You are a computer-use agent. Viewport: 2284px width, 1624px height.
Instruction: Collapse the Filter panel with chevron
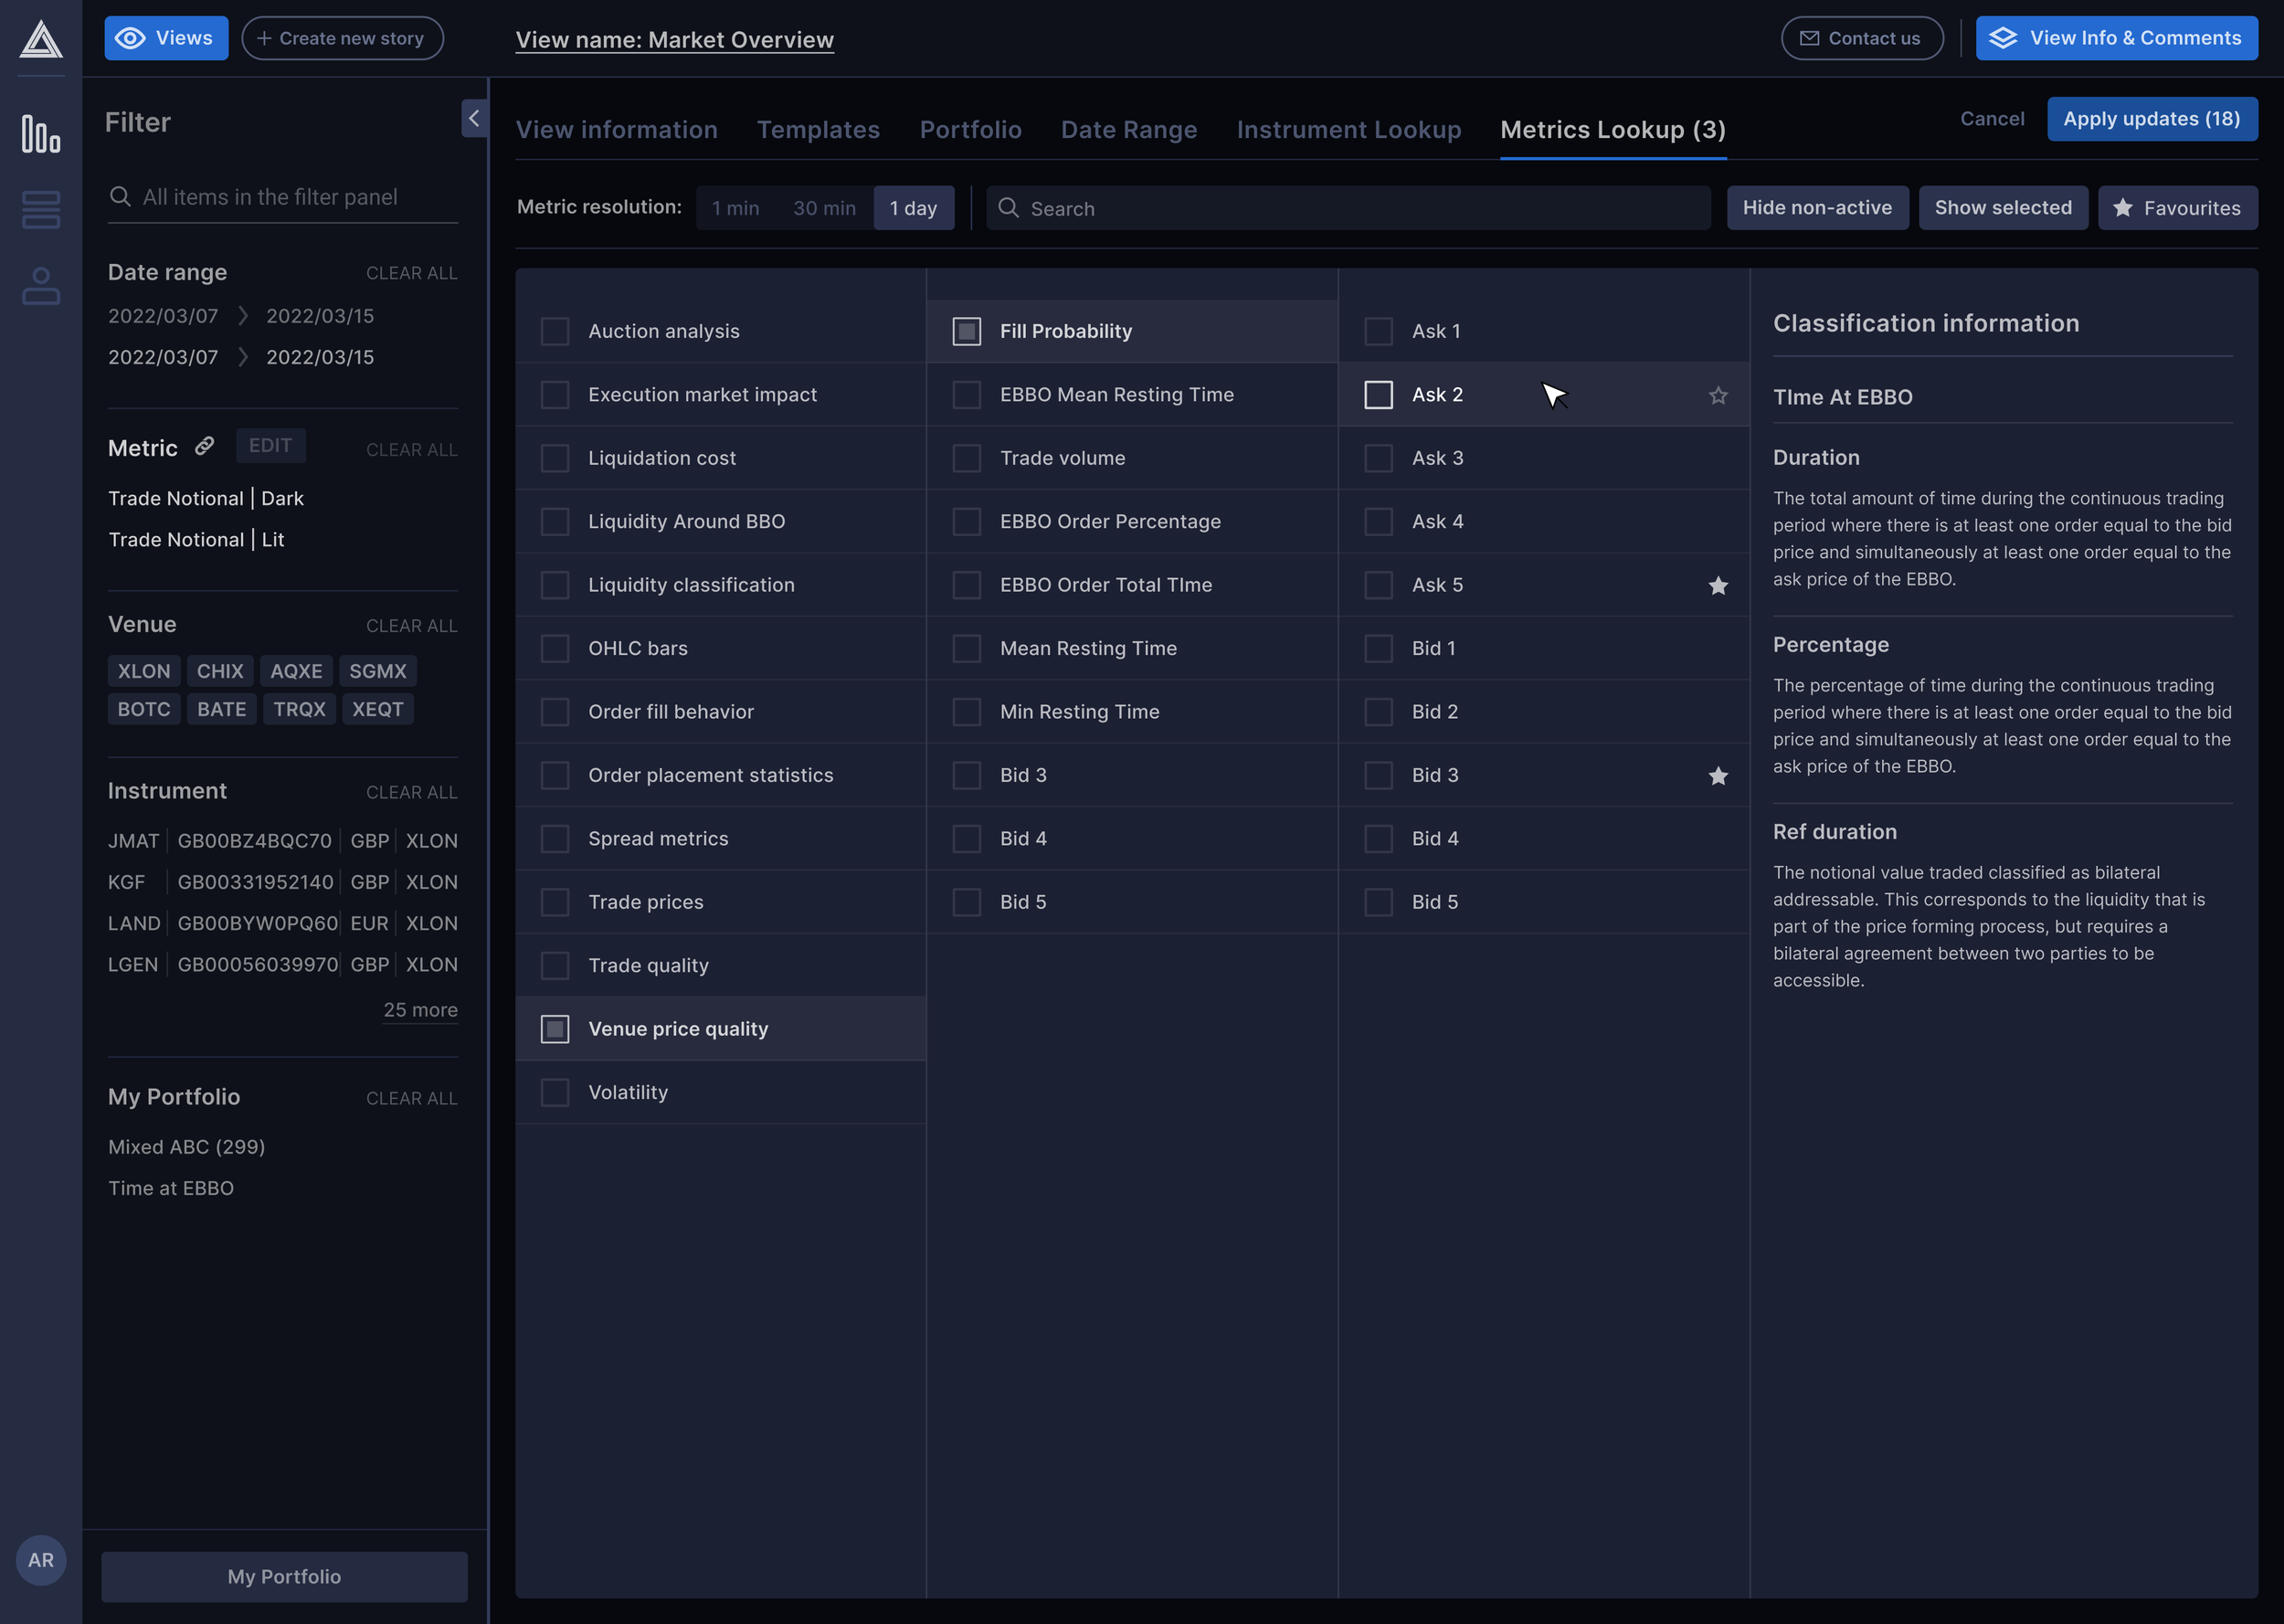click(474, 118)
